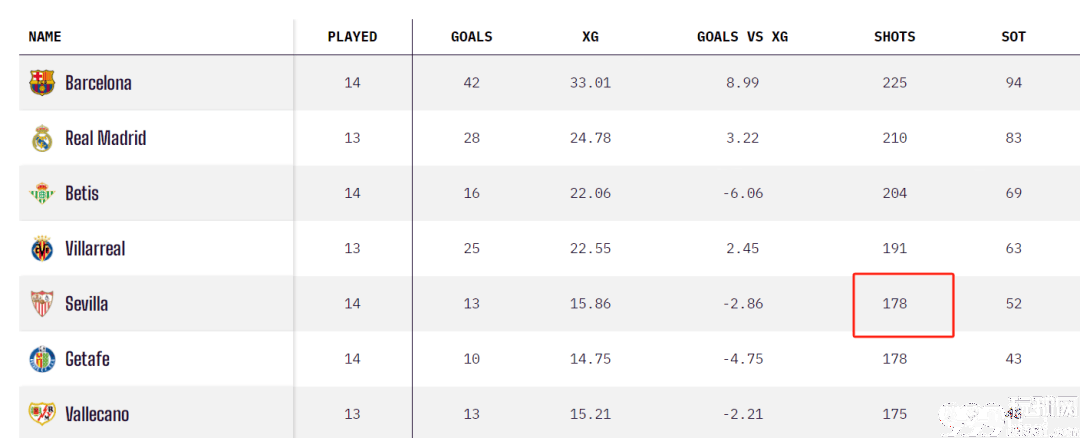Click the Barcelona club crest icon
Screen dimensions: 1080x438
[x=42, y=83]
